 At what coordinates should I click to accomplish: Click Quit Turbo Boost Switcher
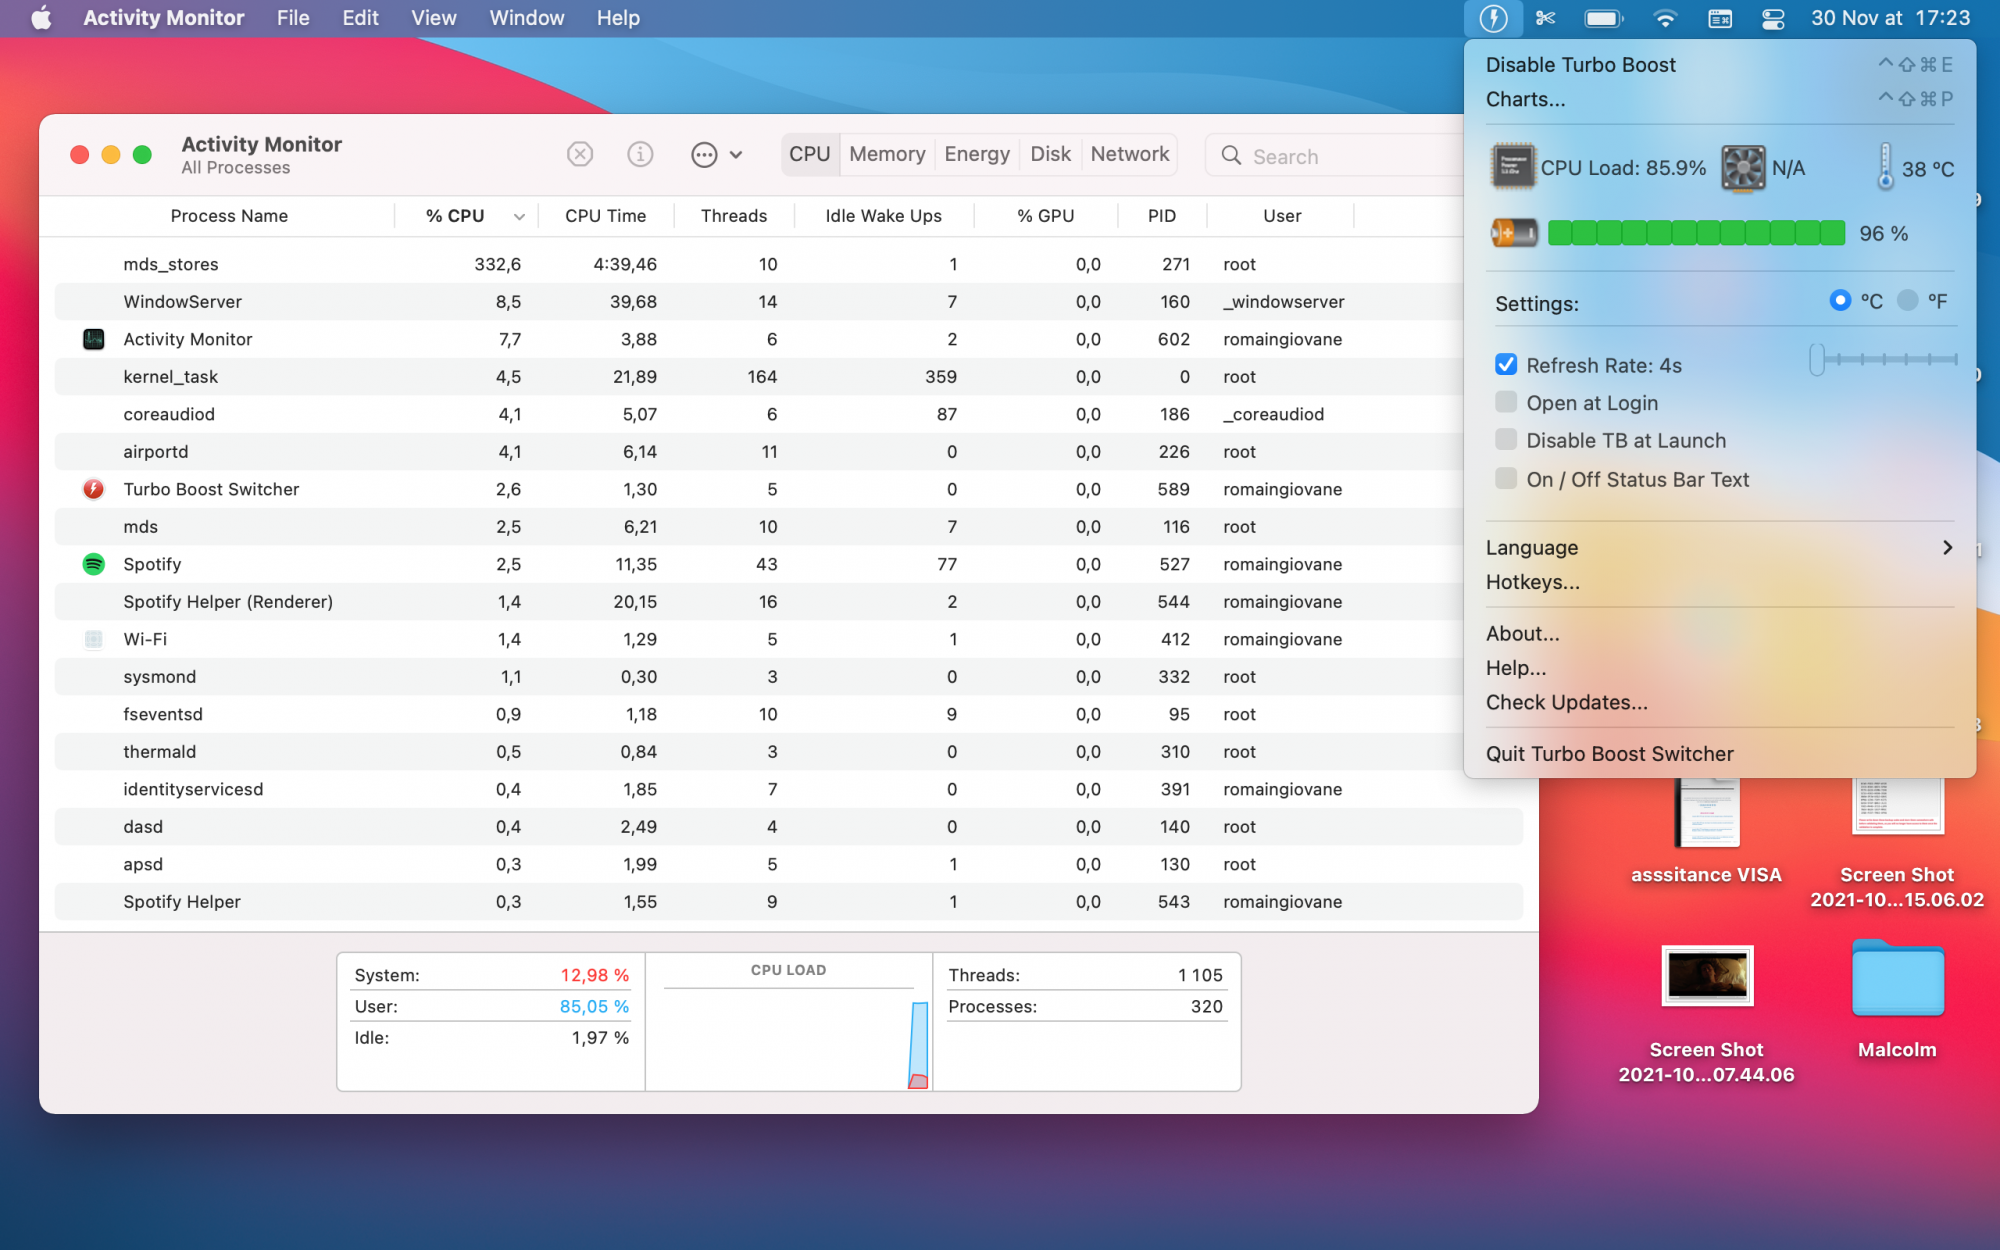point(1609,754)
